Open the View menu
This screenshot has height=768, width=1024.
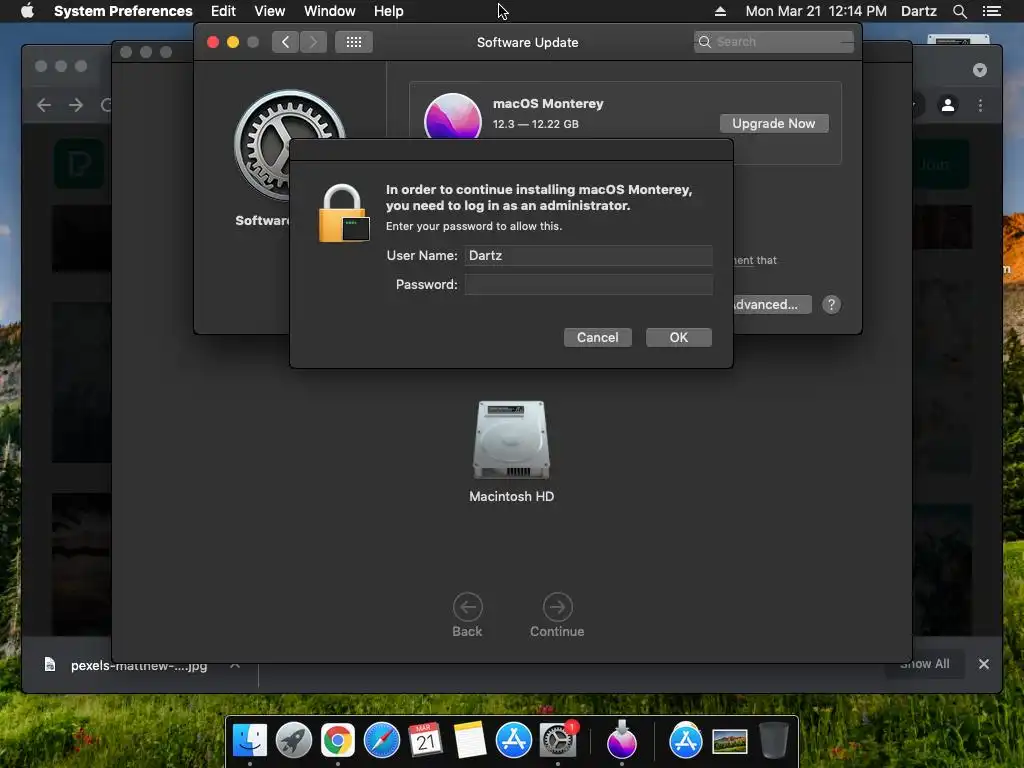[269, 11]
